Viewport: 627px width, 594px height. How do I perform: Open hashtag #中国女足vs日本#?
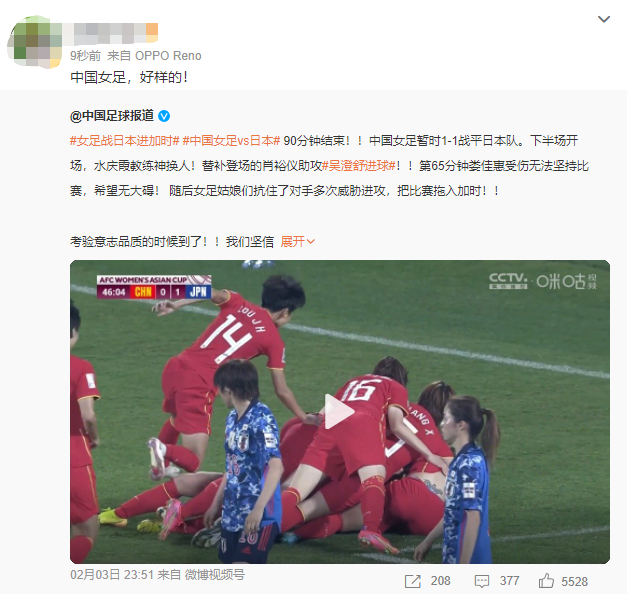[231, 141]
